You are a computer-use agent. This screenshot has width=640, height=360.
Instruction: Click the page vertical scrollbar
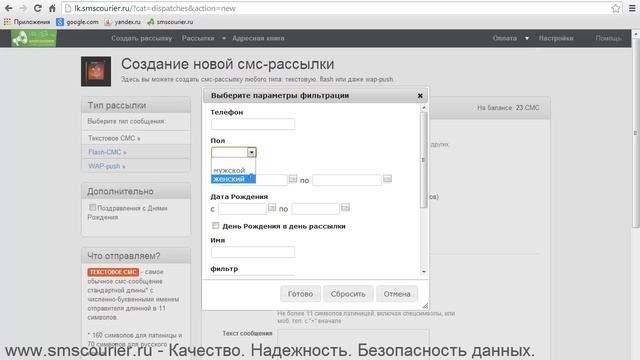tap(636, 134)
